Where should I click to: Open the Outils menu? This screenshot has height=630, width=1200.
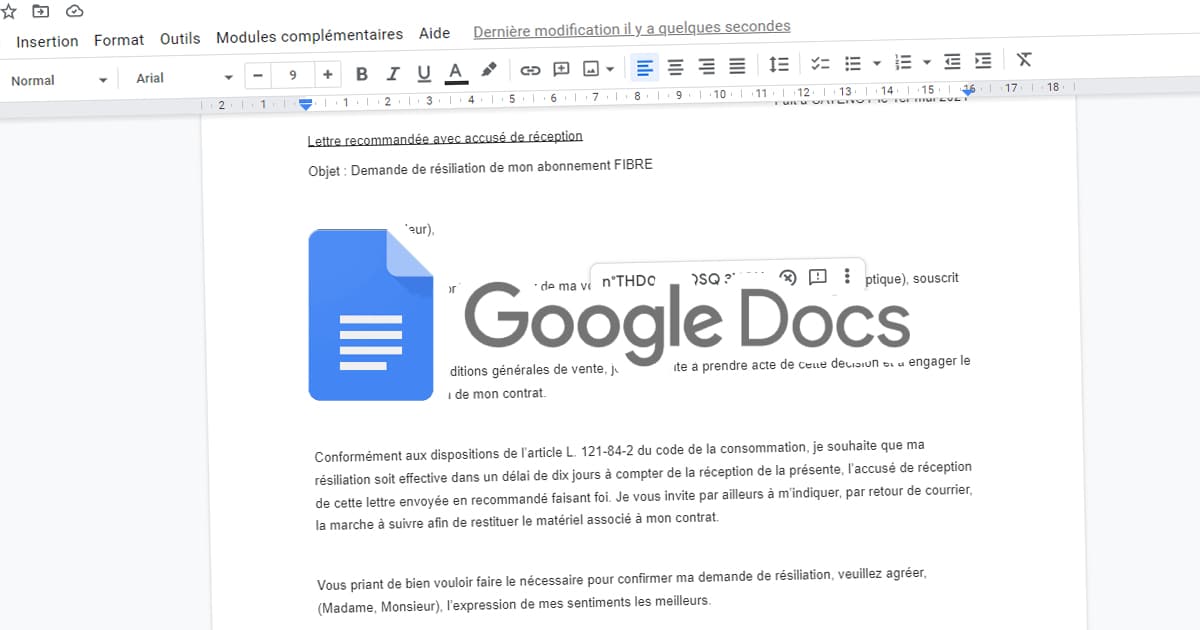tap(180, 39)
